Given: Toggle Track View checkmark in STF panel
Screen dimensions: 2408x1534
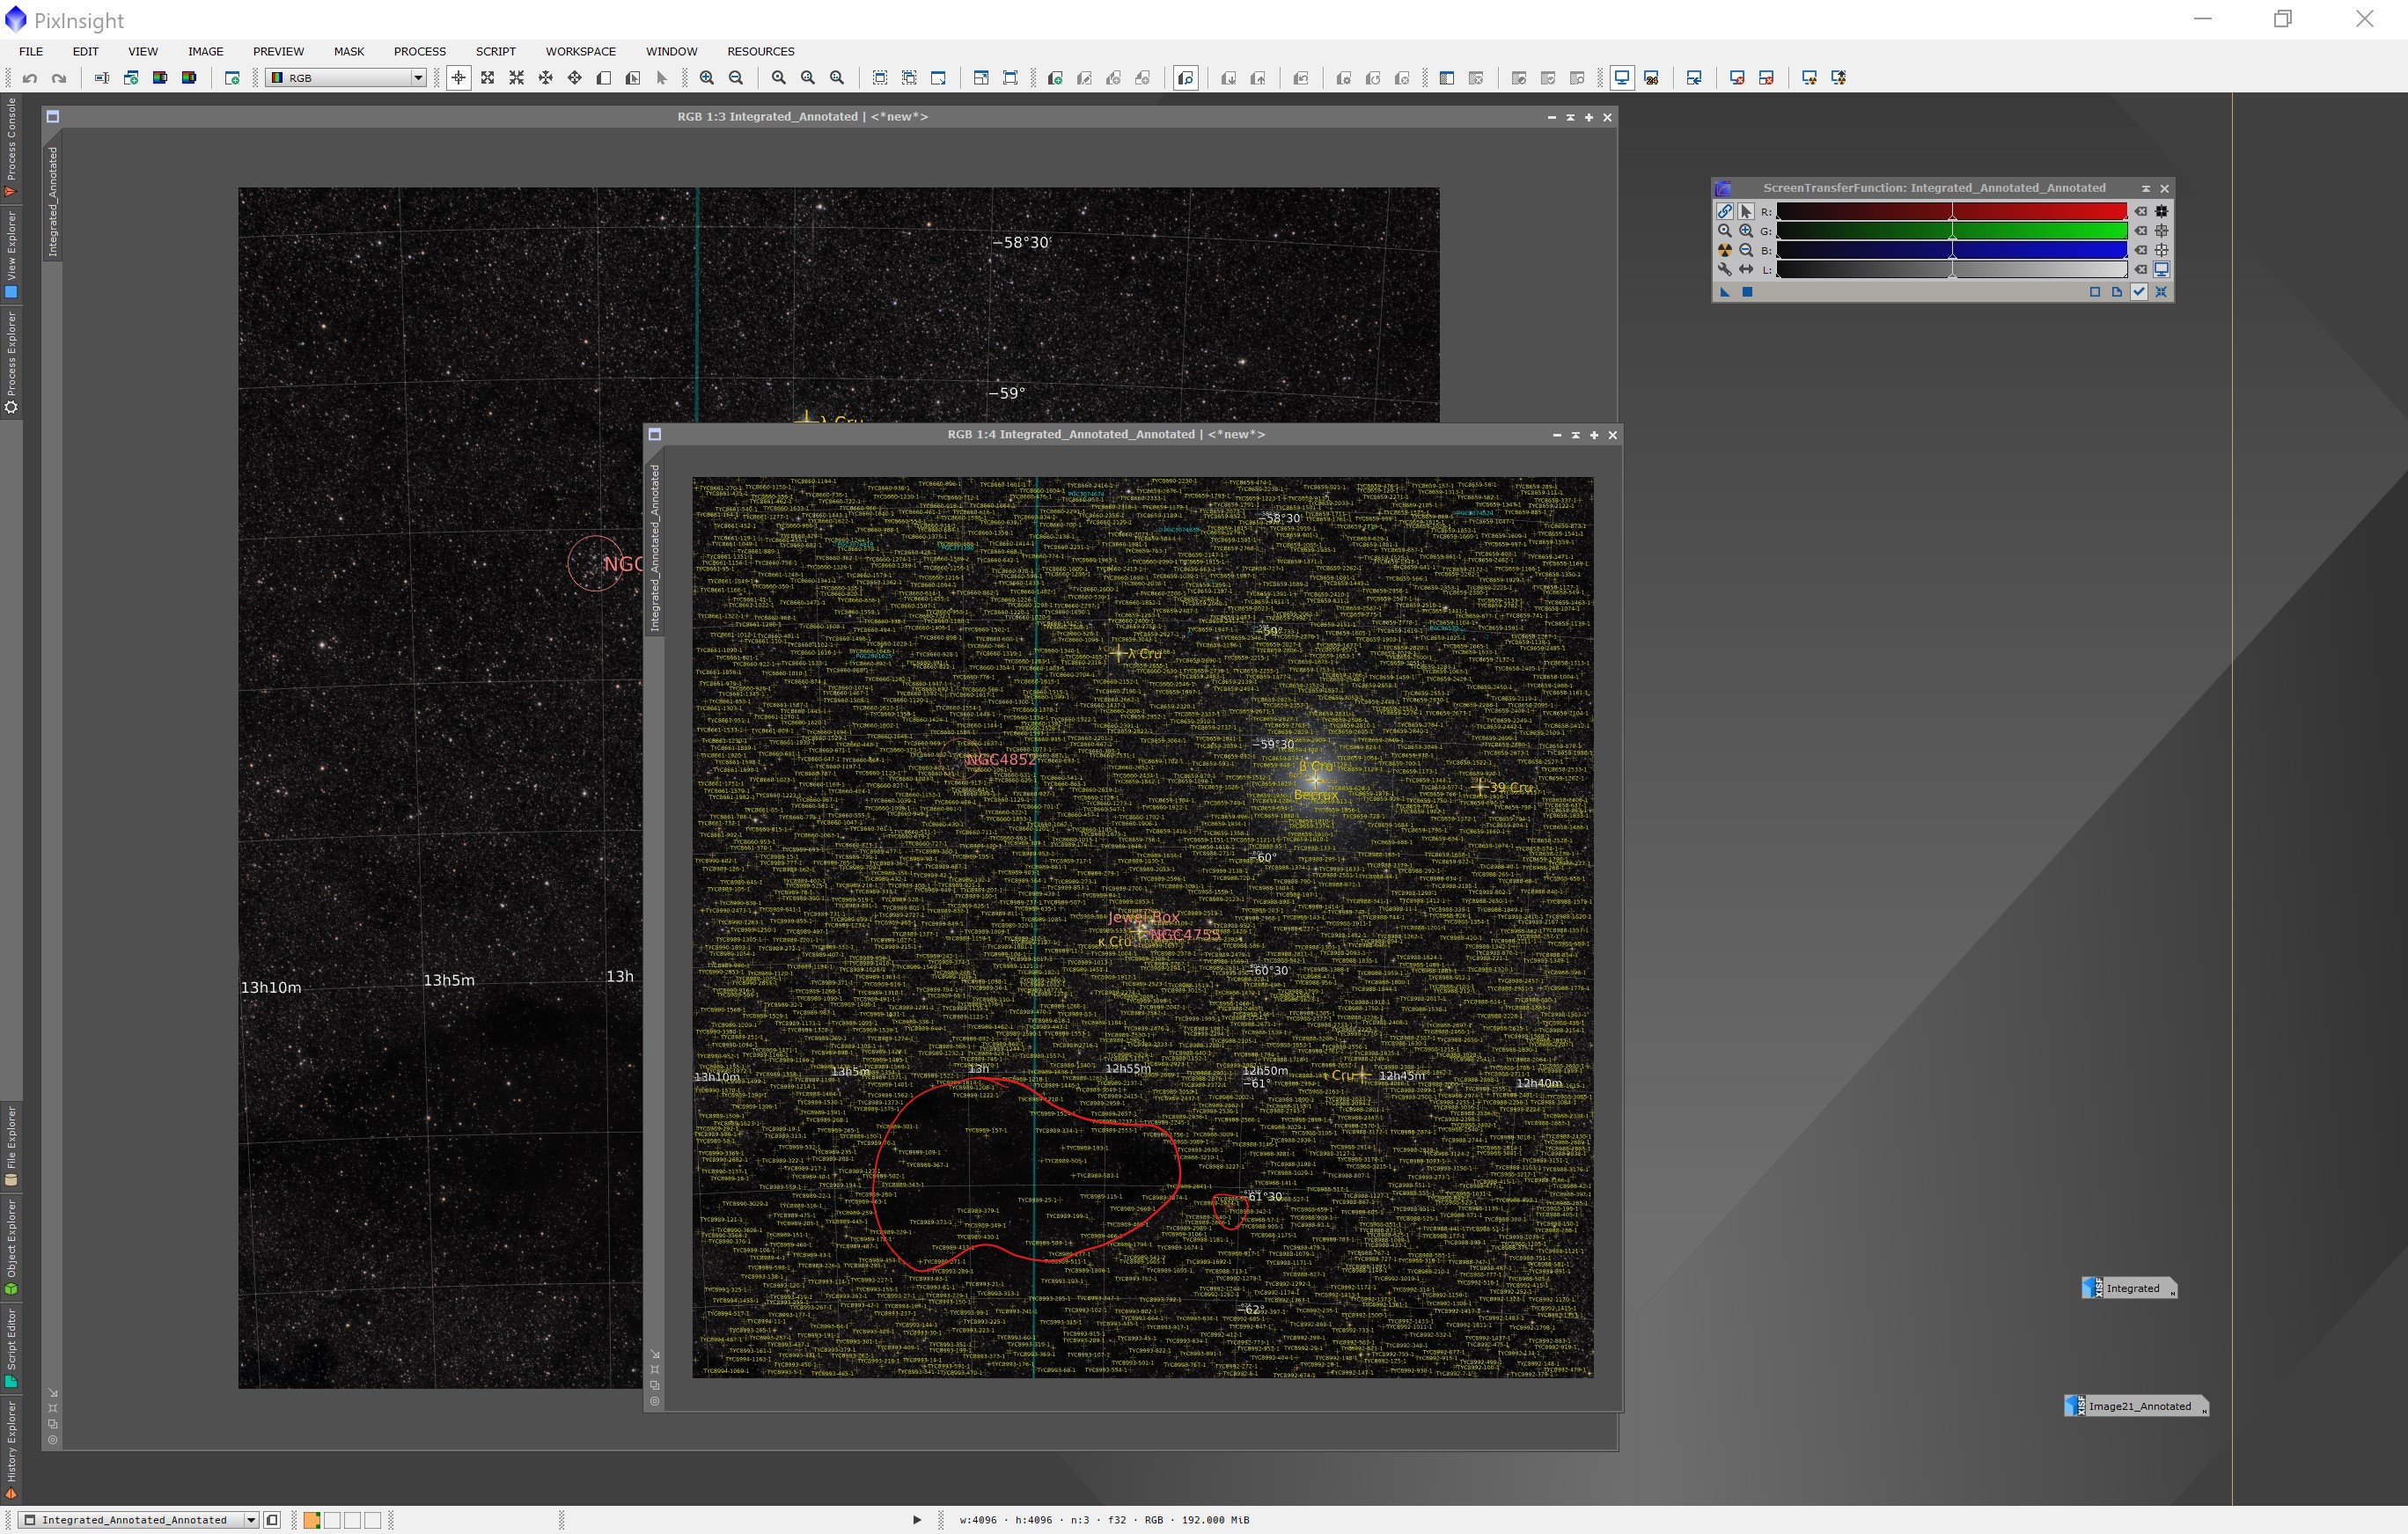Looking at the screenshot, I should click(2139, 292).
